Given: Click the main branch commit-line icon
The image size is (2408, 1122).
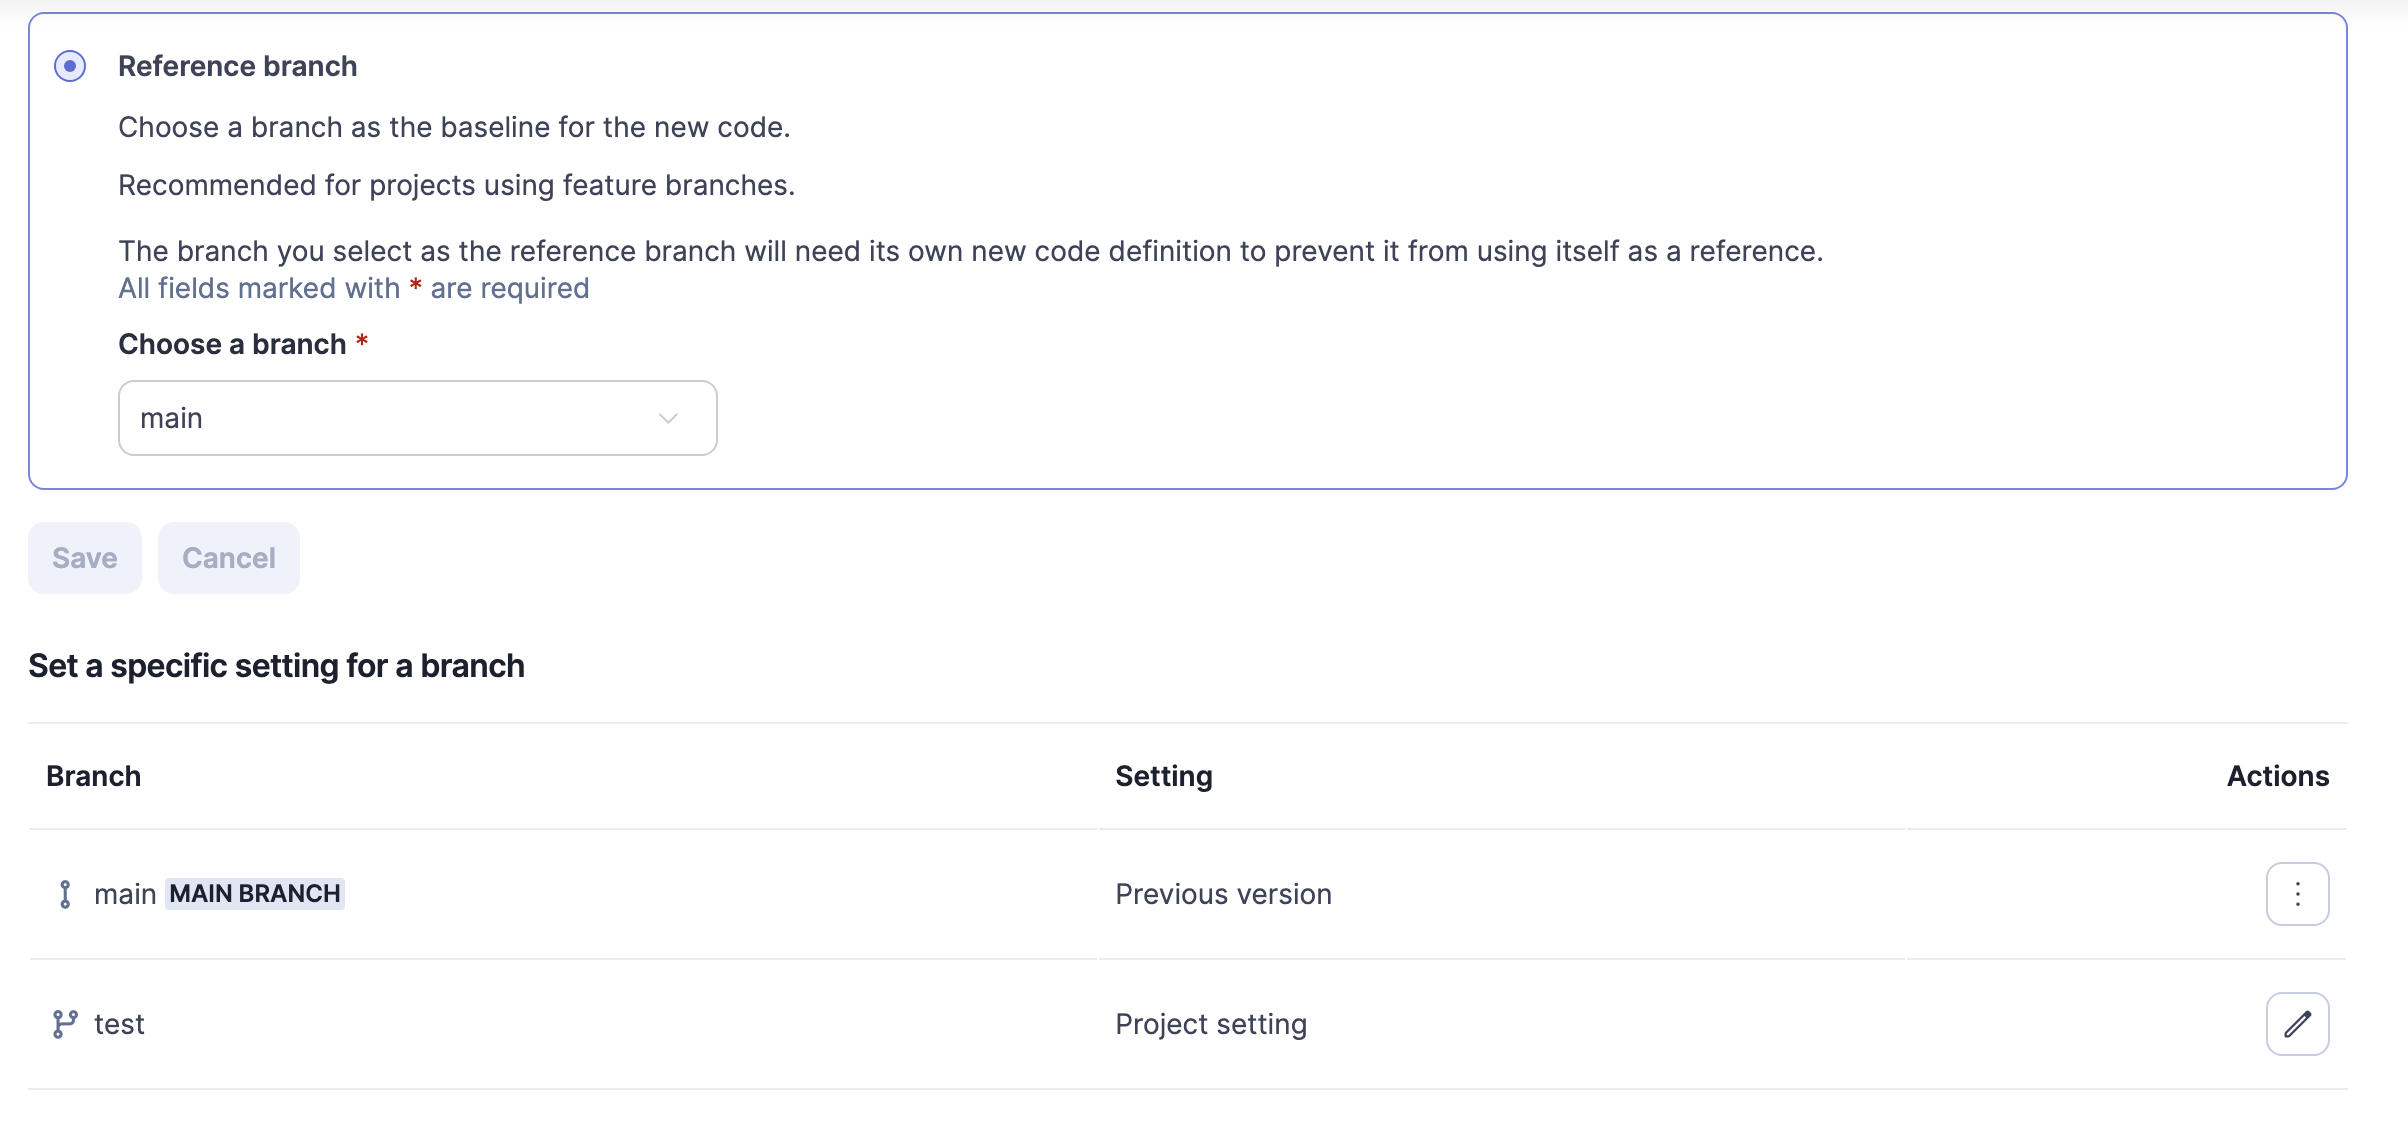Looking at the screenshot, I should coord(65,894).
